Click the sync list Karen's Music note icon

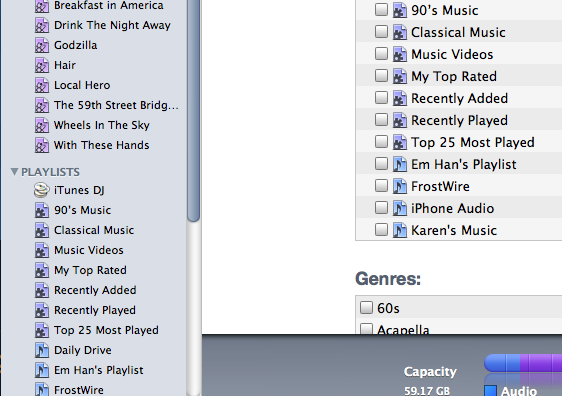[x=400, y=230]
